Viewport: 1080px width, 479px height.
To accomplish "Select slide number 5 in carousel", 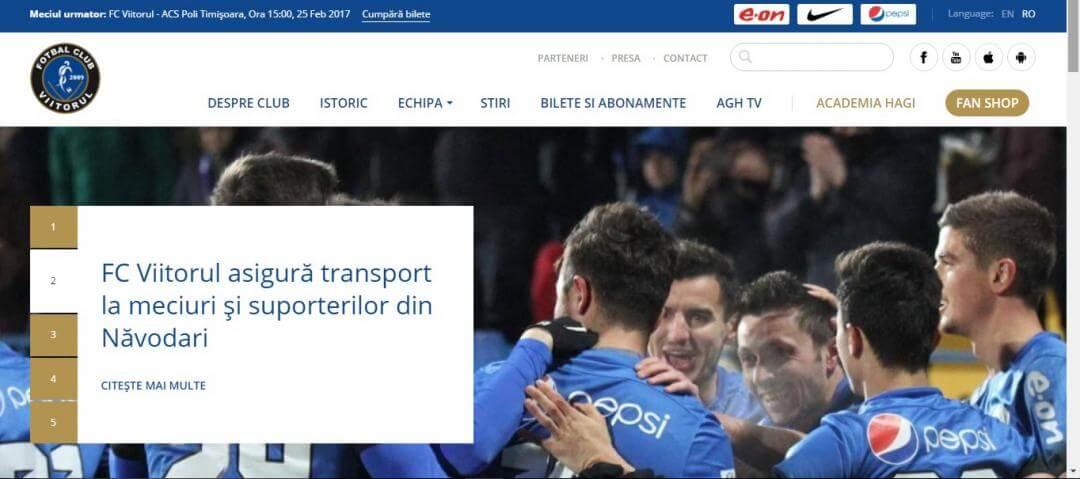I will (x=54, y=422).
